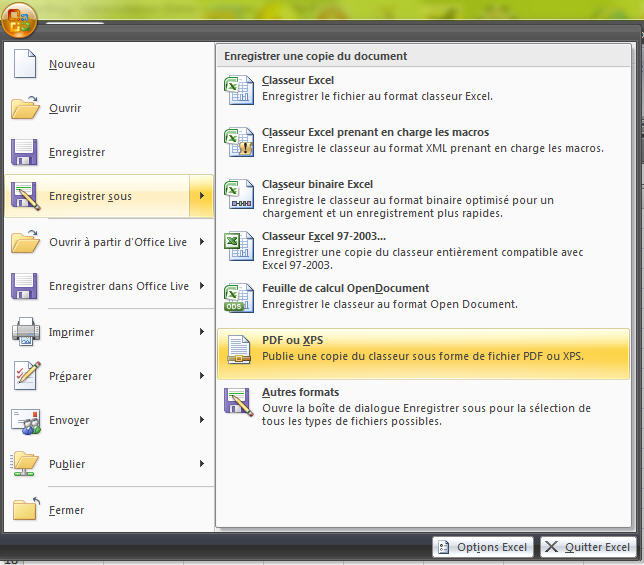Select Enregistrer dans Office Live entry
This screenshot has width=644, height=565.
click(109, 286)
